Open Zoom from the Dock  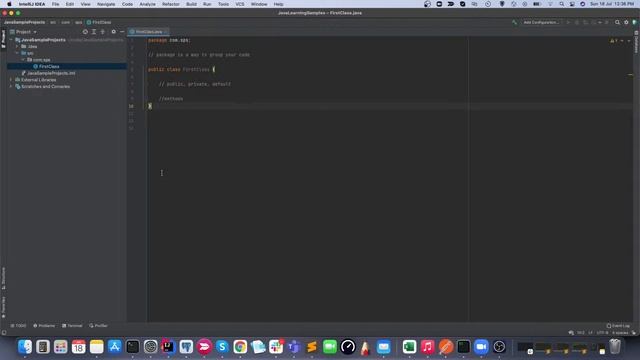coord(481,347)
